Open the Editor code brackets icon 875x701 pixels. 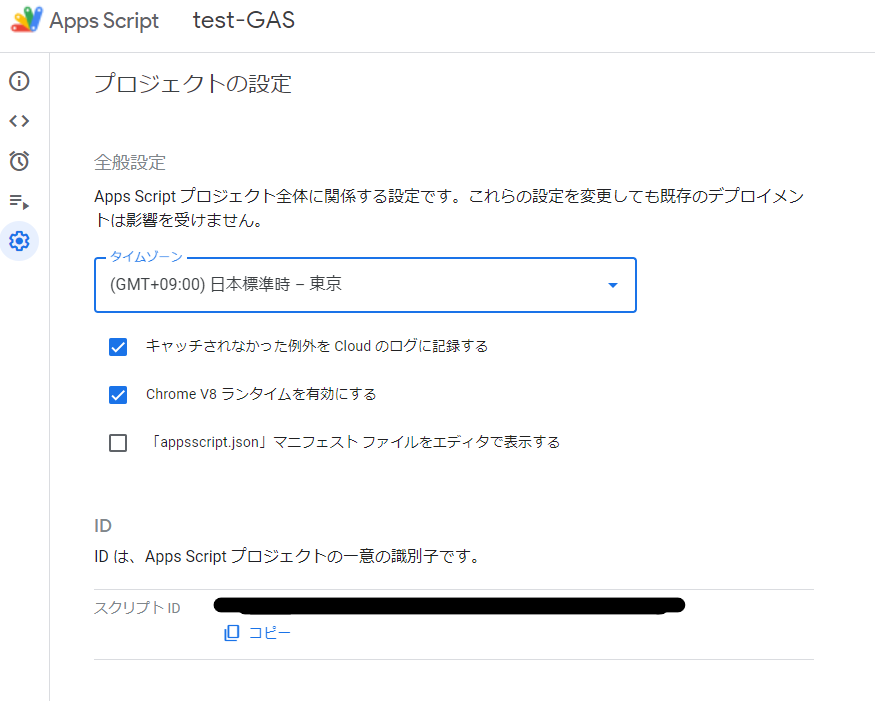click(19, 121)
